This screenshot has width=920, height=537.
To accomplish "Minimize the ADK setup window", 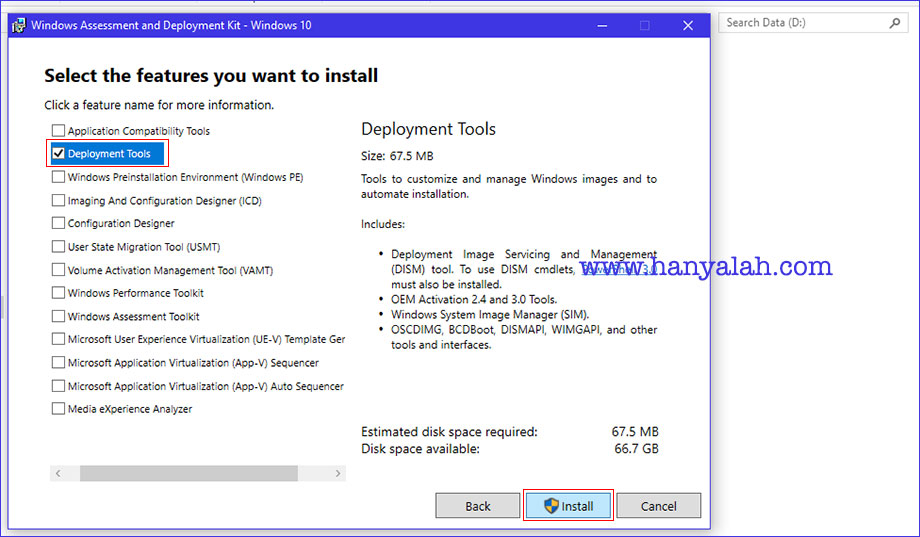I will click(602, 25).
